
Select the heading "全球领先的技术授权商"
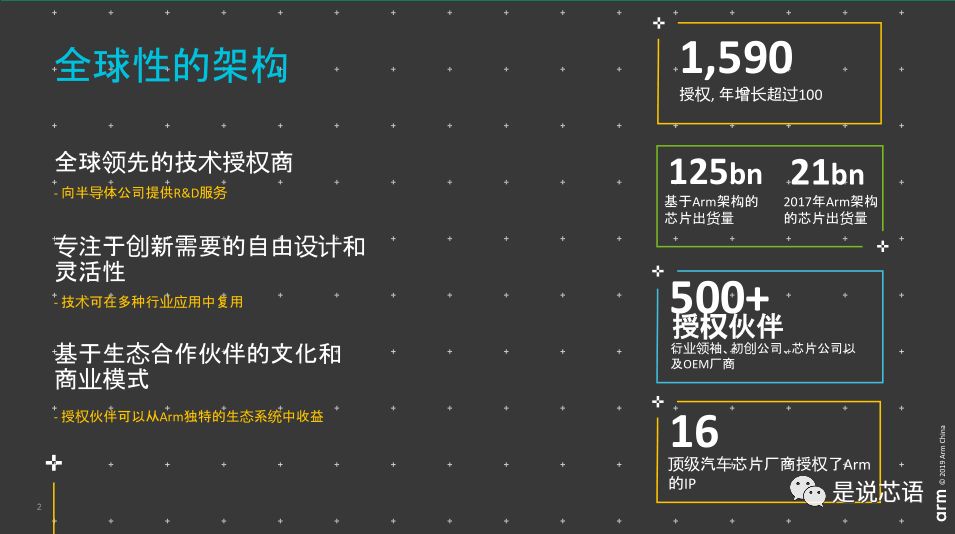click(174, 163)
